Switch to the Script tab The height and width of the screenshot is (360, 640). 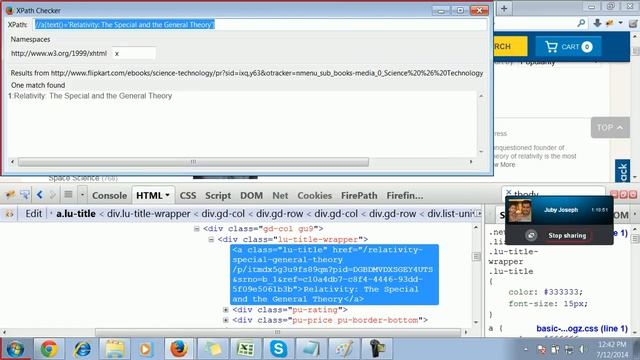pyautogui.click(x=218, y=196)
